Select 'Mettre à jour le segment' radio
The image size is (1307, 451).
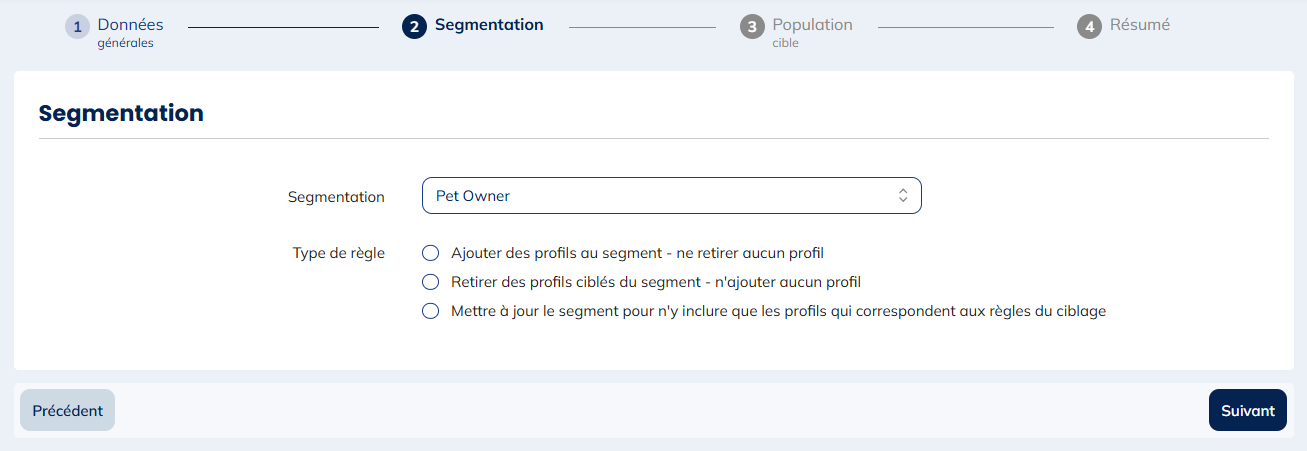[x=431, y=311]
